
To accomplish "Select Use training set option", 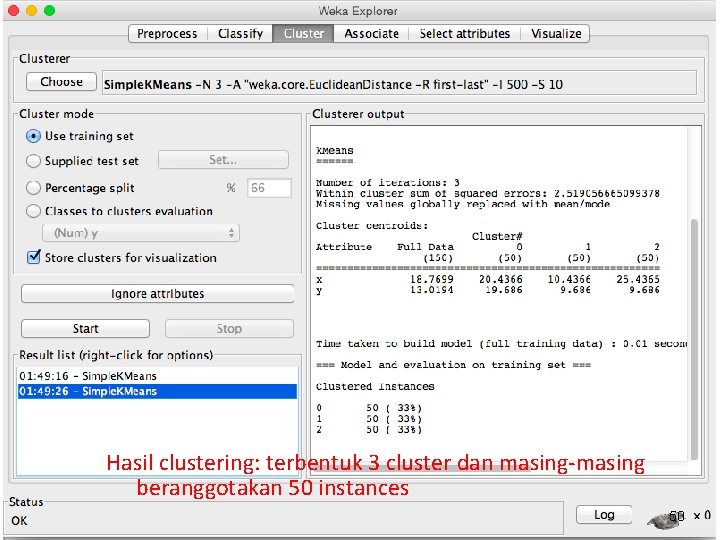I will (80, 136).
